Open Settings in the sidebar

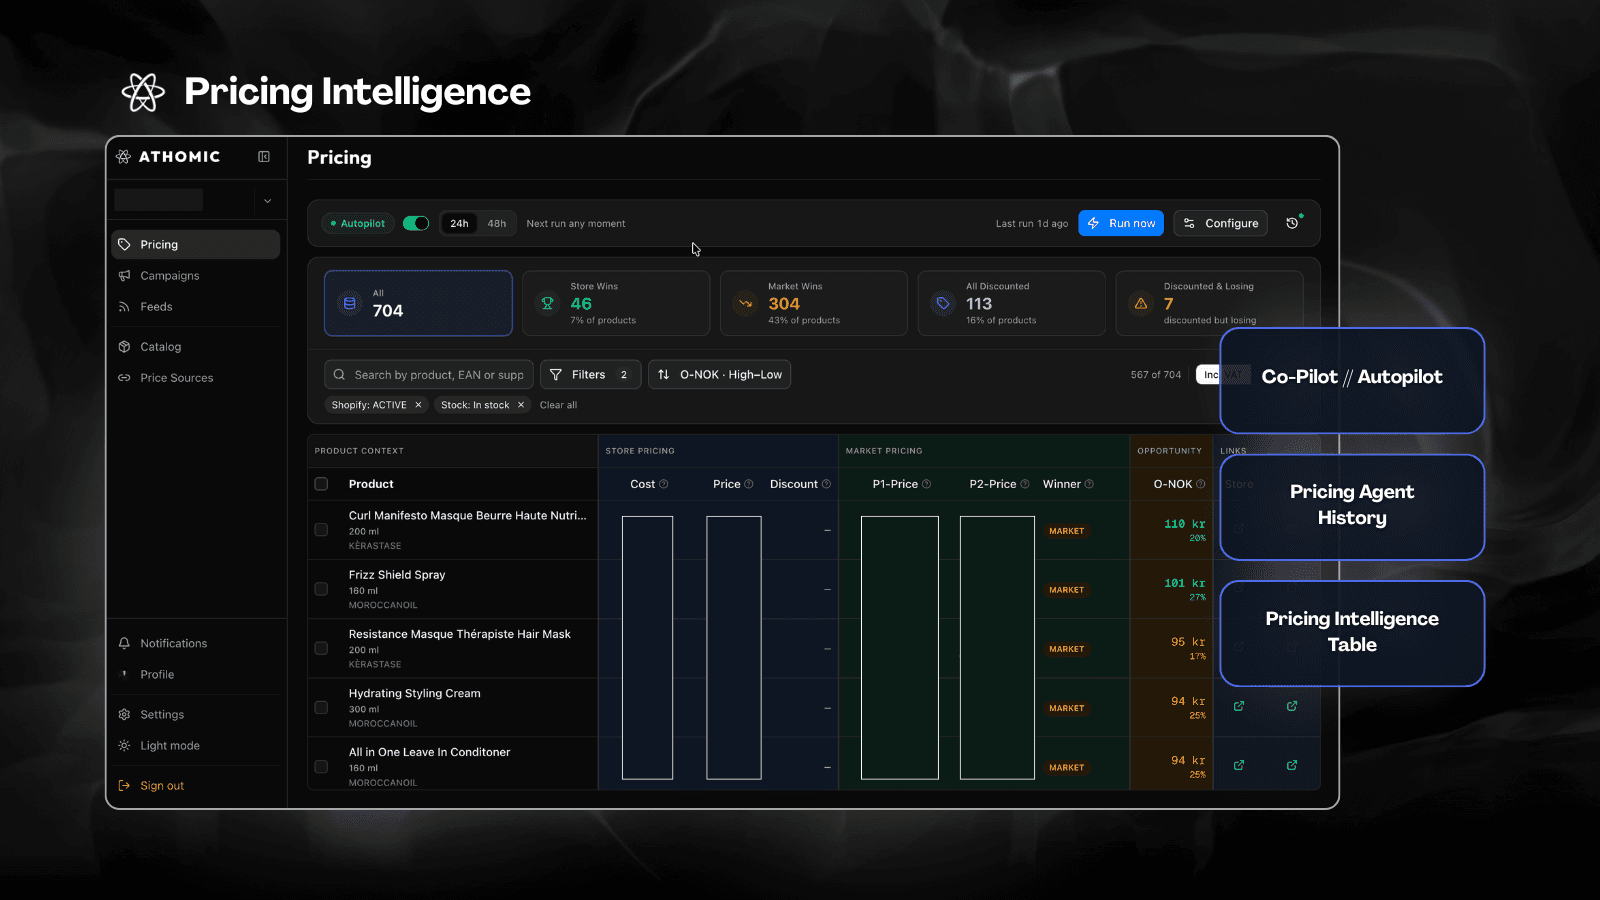pos(196,715)
